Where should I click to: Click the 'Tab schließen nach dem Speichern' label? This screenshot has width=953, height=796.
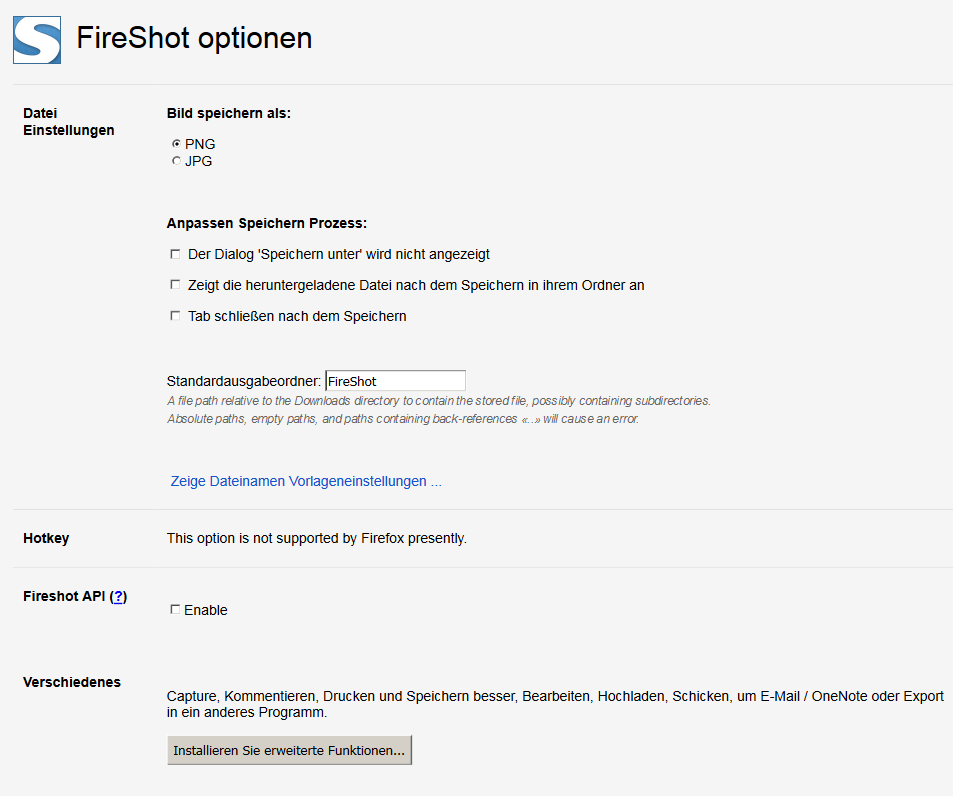(297, 316)
